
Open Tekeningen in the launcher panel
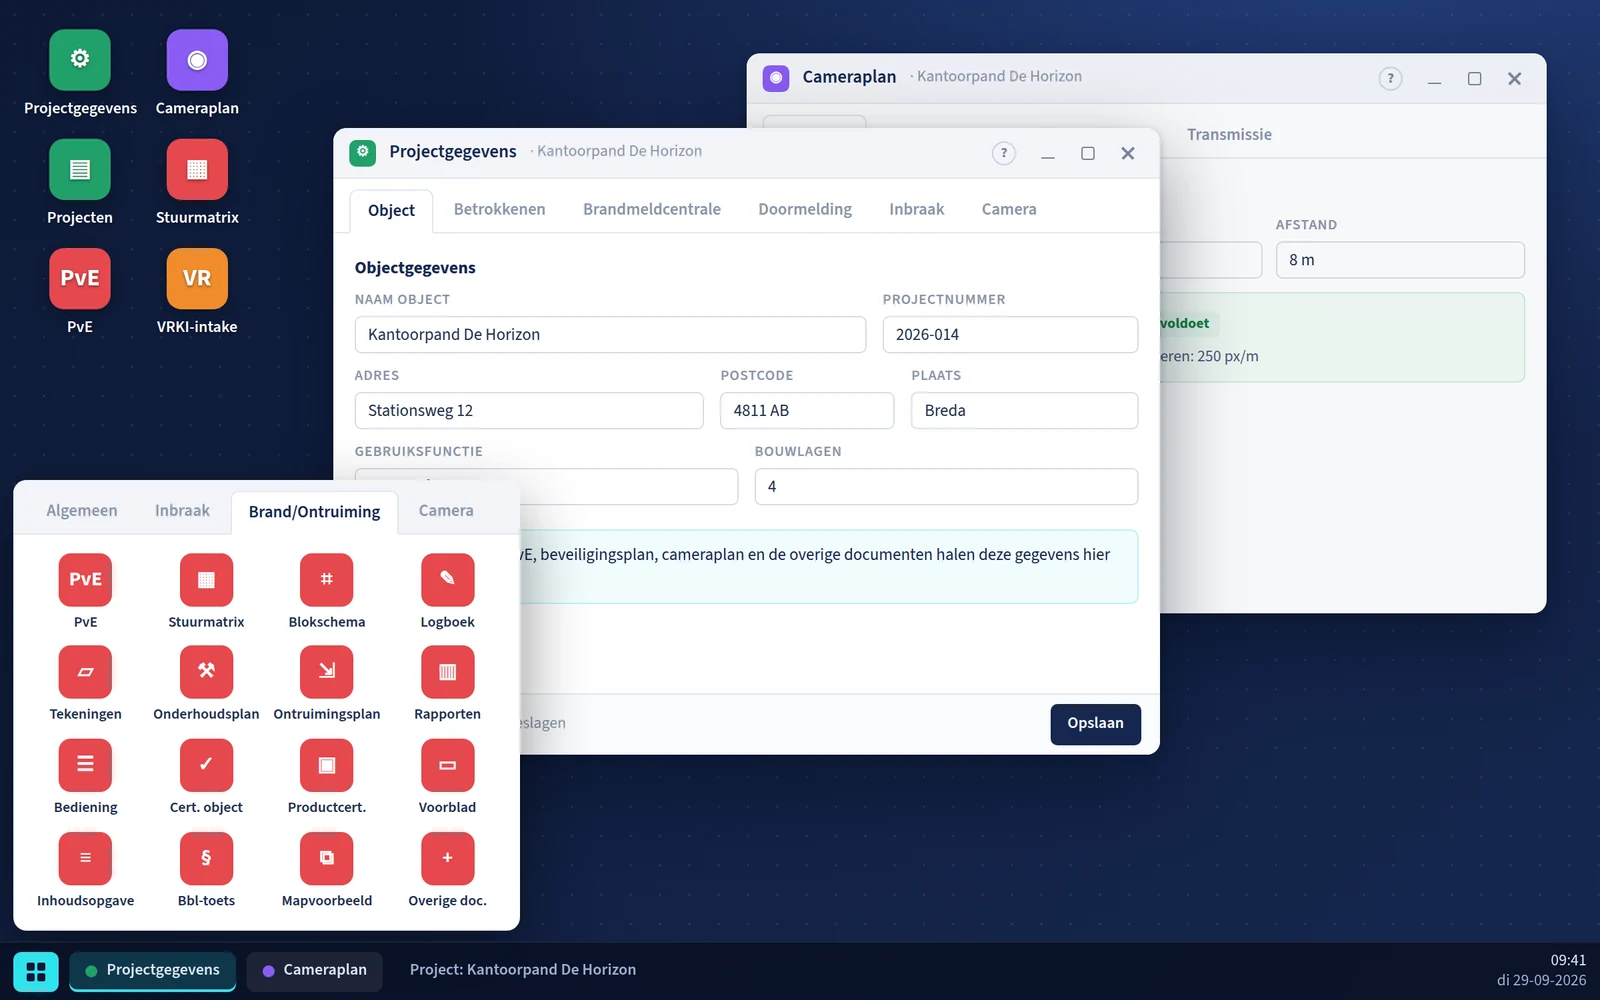tap(86, 684)
